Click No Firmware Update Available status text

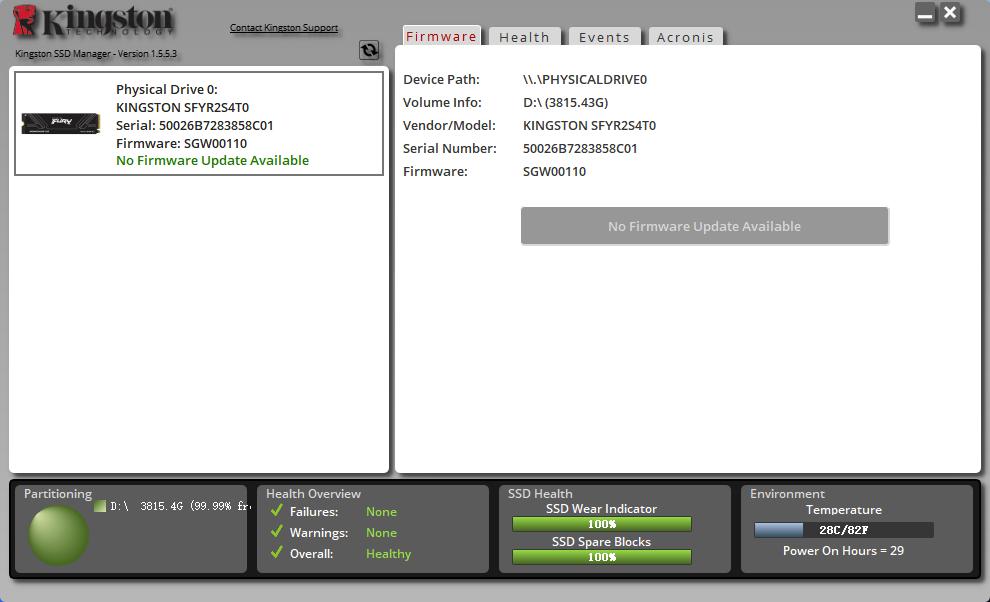point(212,160)
